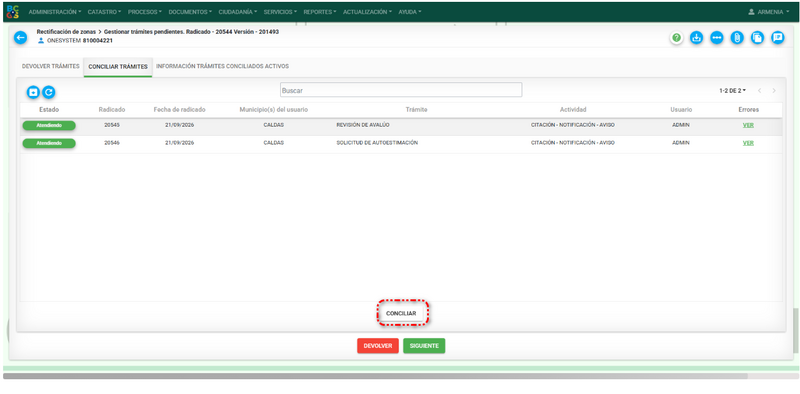This screenshot has height=394, width=800.
Task: Open the REPORTES dropdown
Action: (319, 12)
